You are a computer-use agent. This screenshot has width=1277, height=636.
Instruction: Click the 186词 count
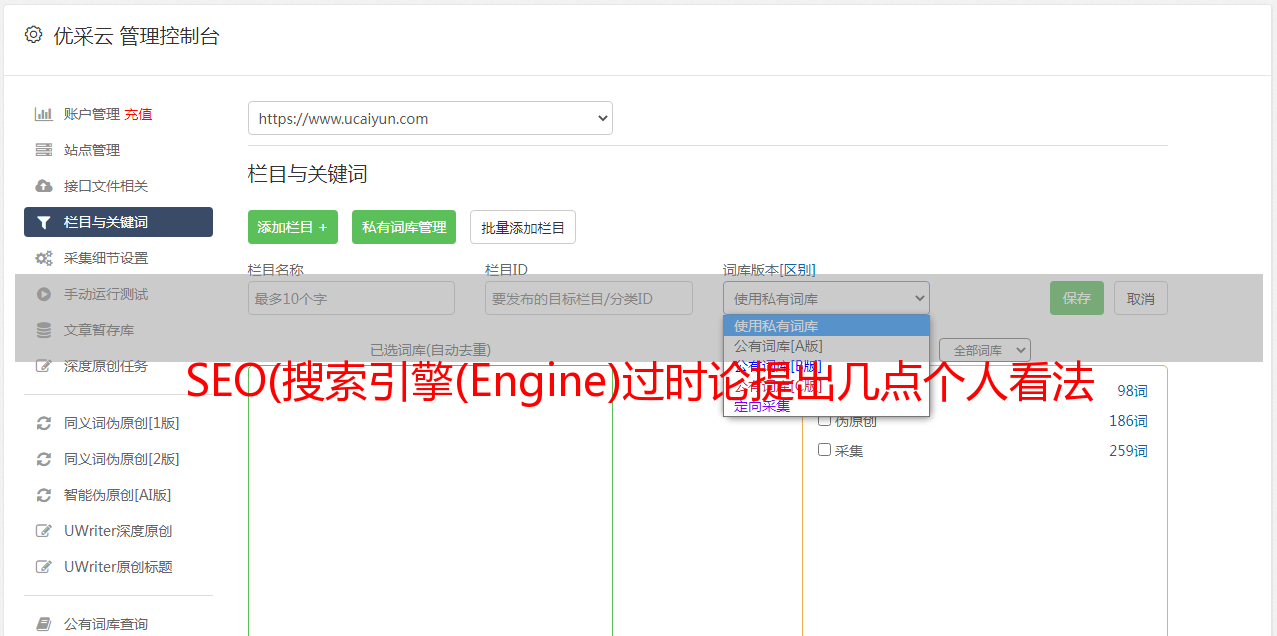[1128, 421]
